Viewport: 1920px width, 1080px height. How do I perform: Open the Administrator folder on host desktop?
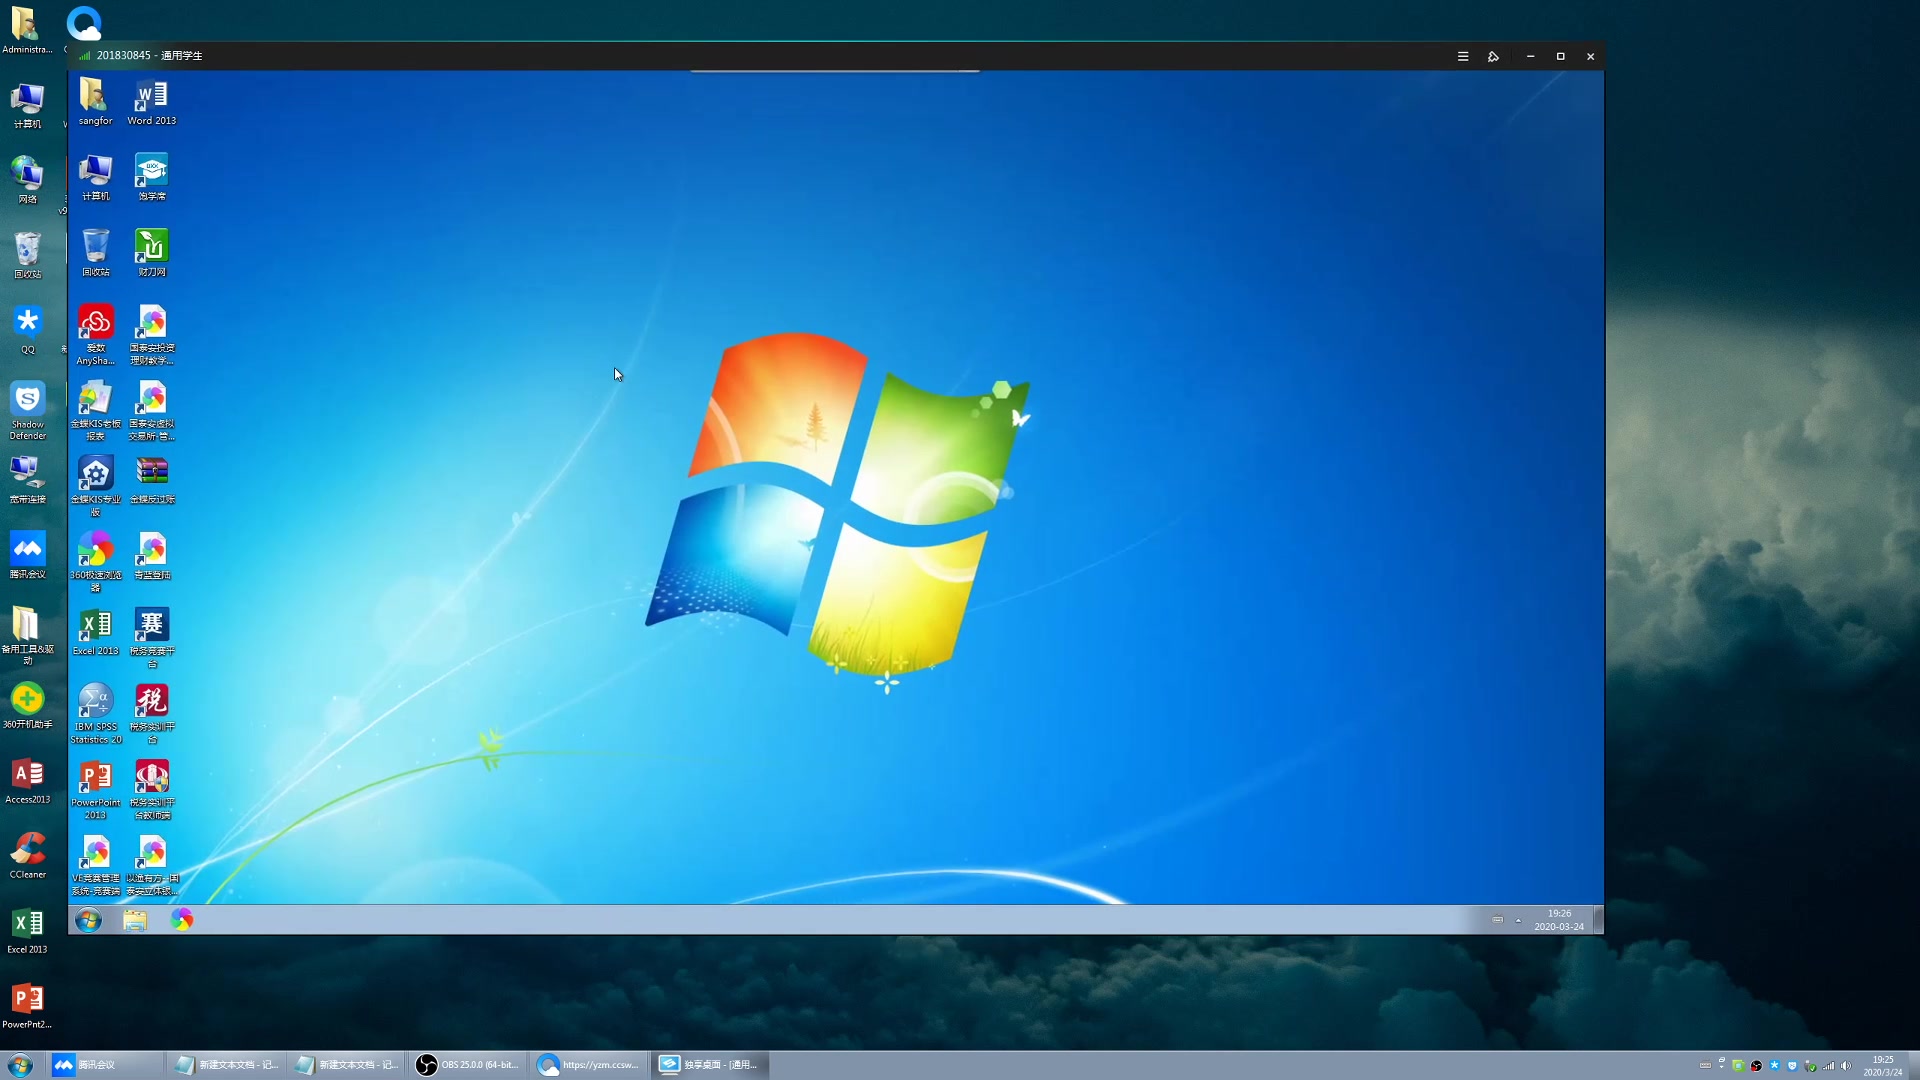27,30
